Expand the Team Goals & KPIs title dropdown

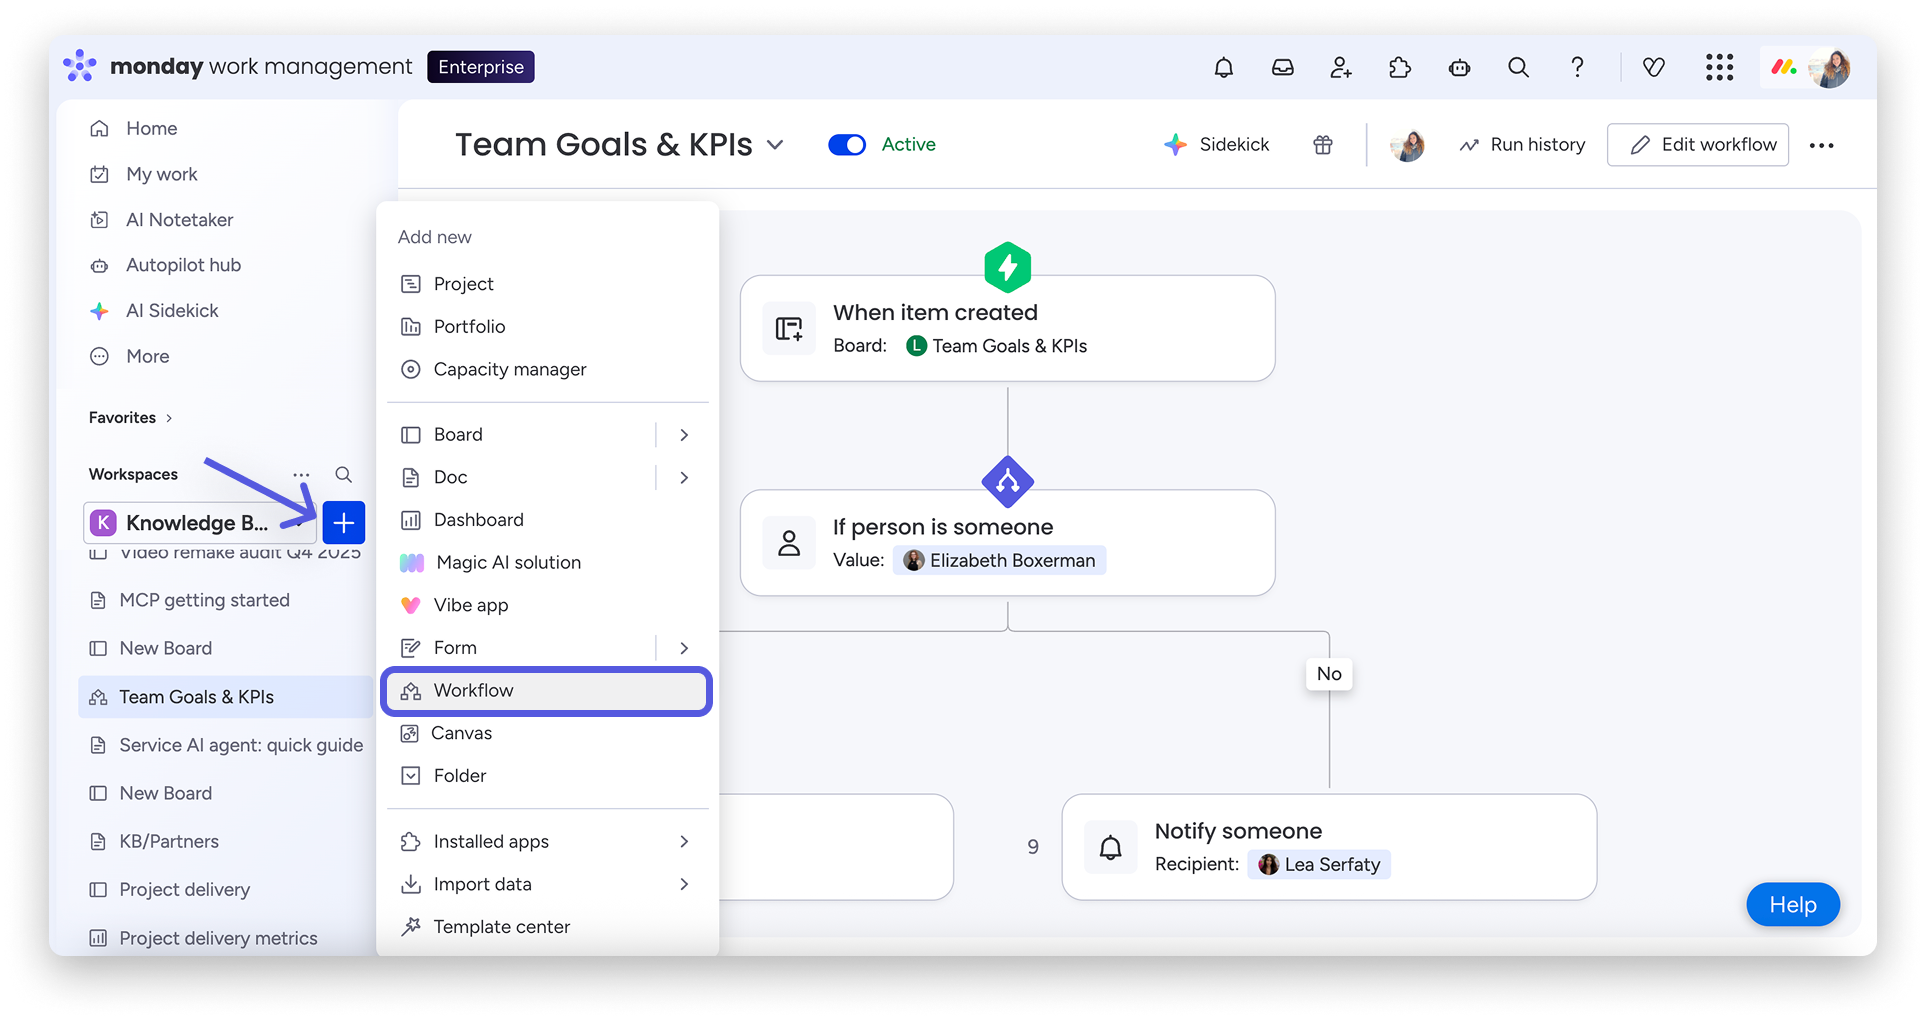(775, 145)
